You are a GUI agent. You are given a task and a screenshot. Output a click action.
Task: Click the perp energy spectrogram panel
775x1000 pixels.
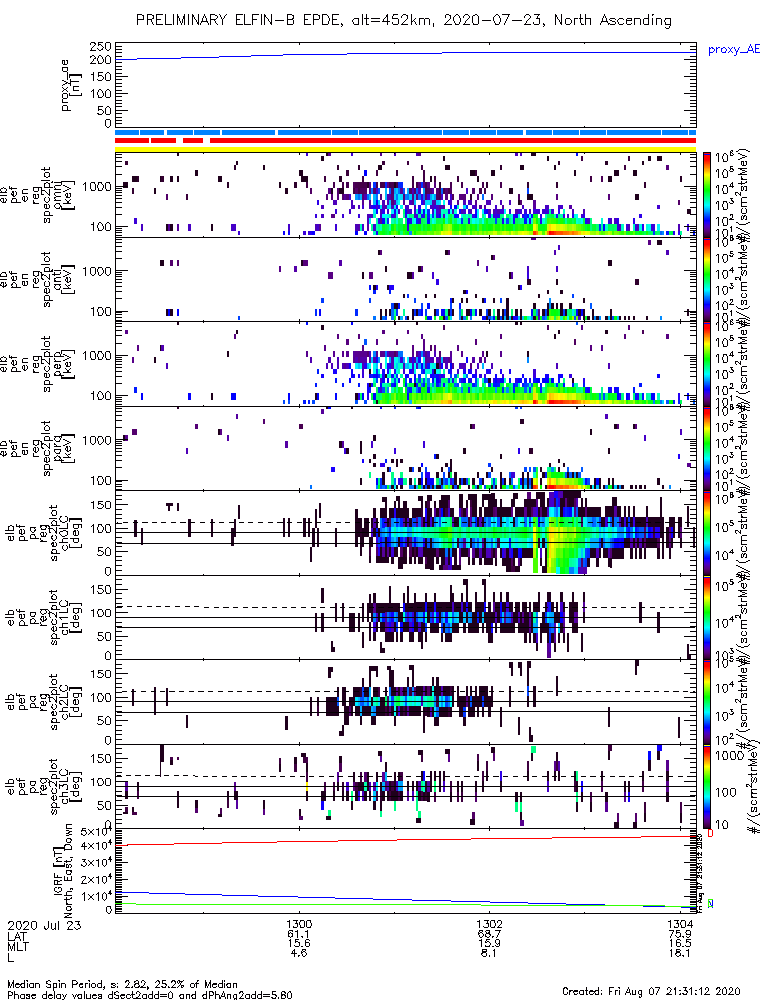click(406, 364)
